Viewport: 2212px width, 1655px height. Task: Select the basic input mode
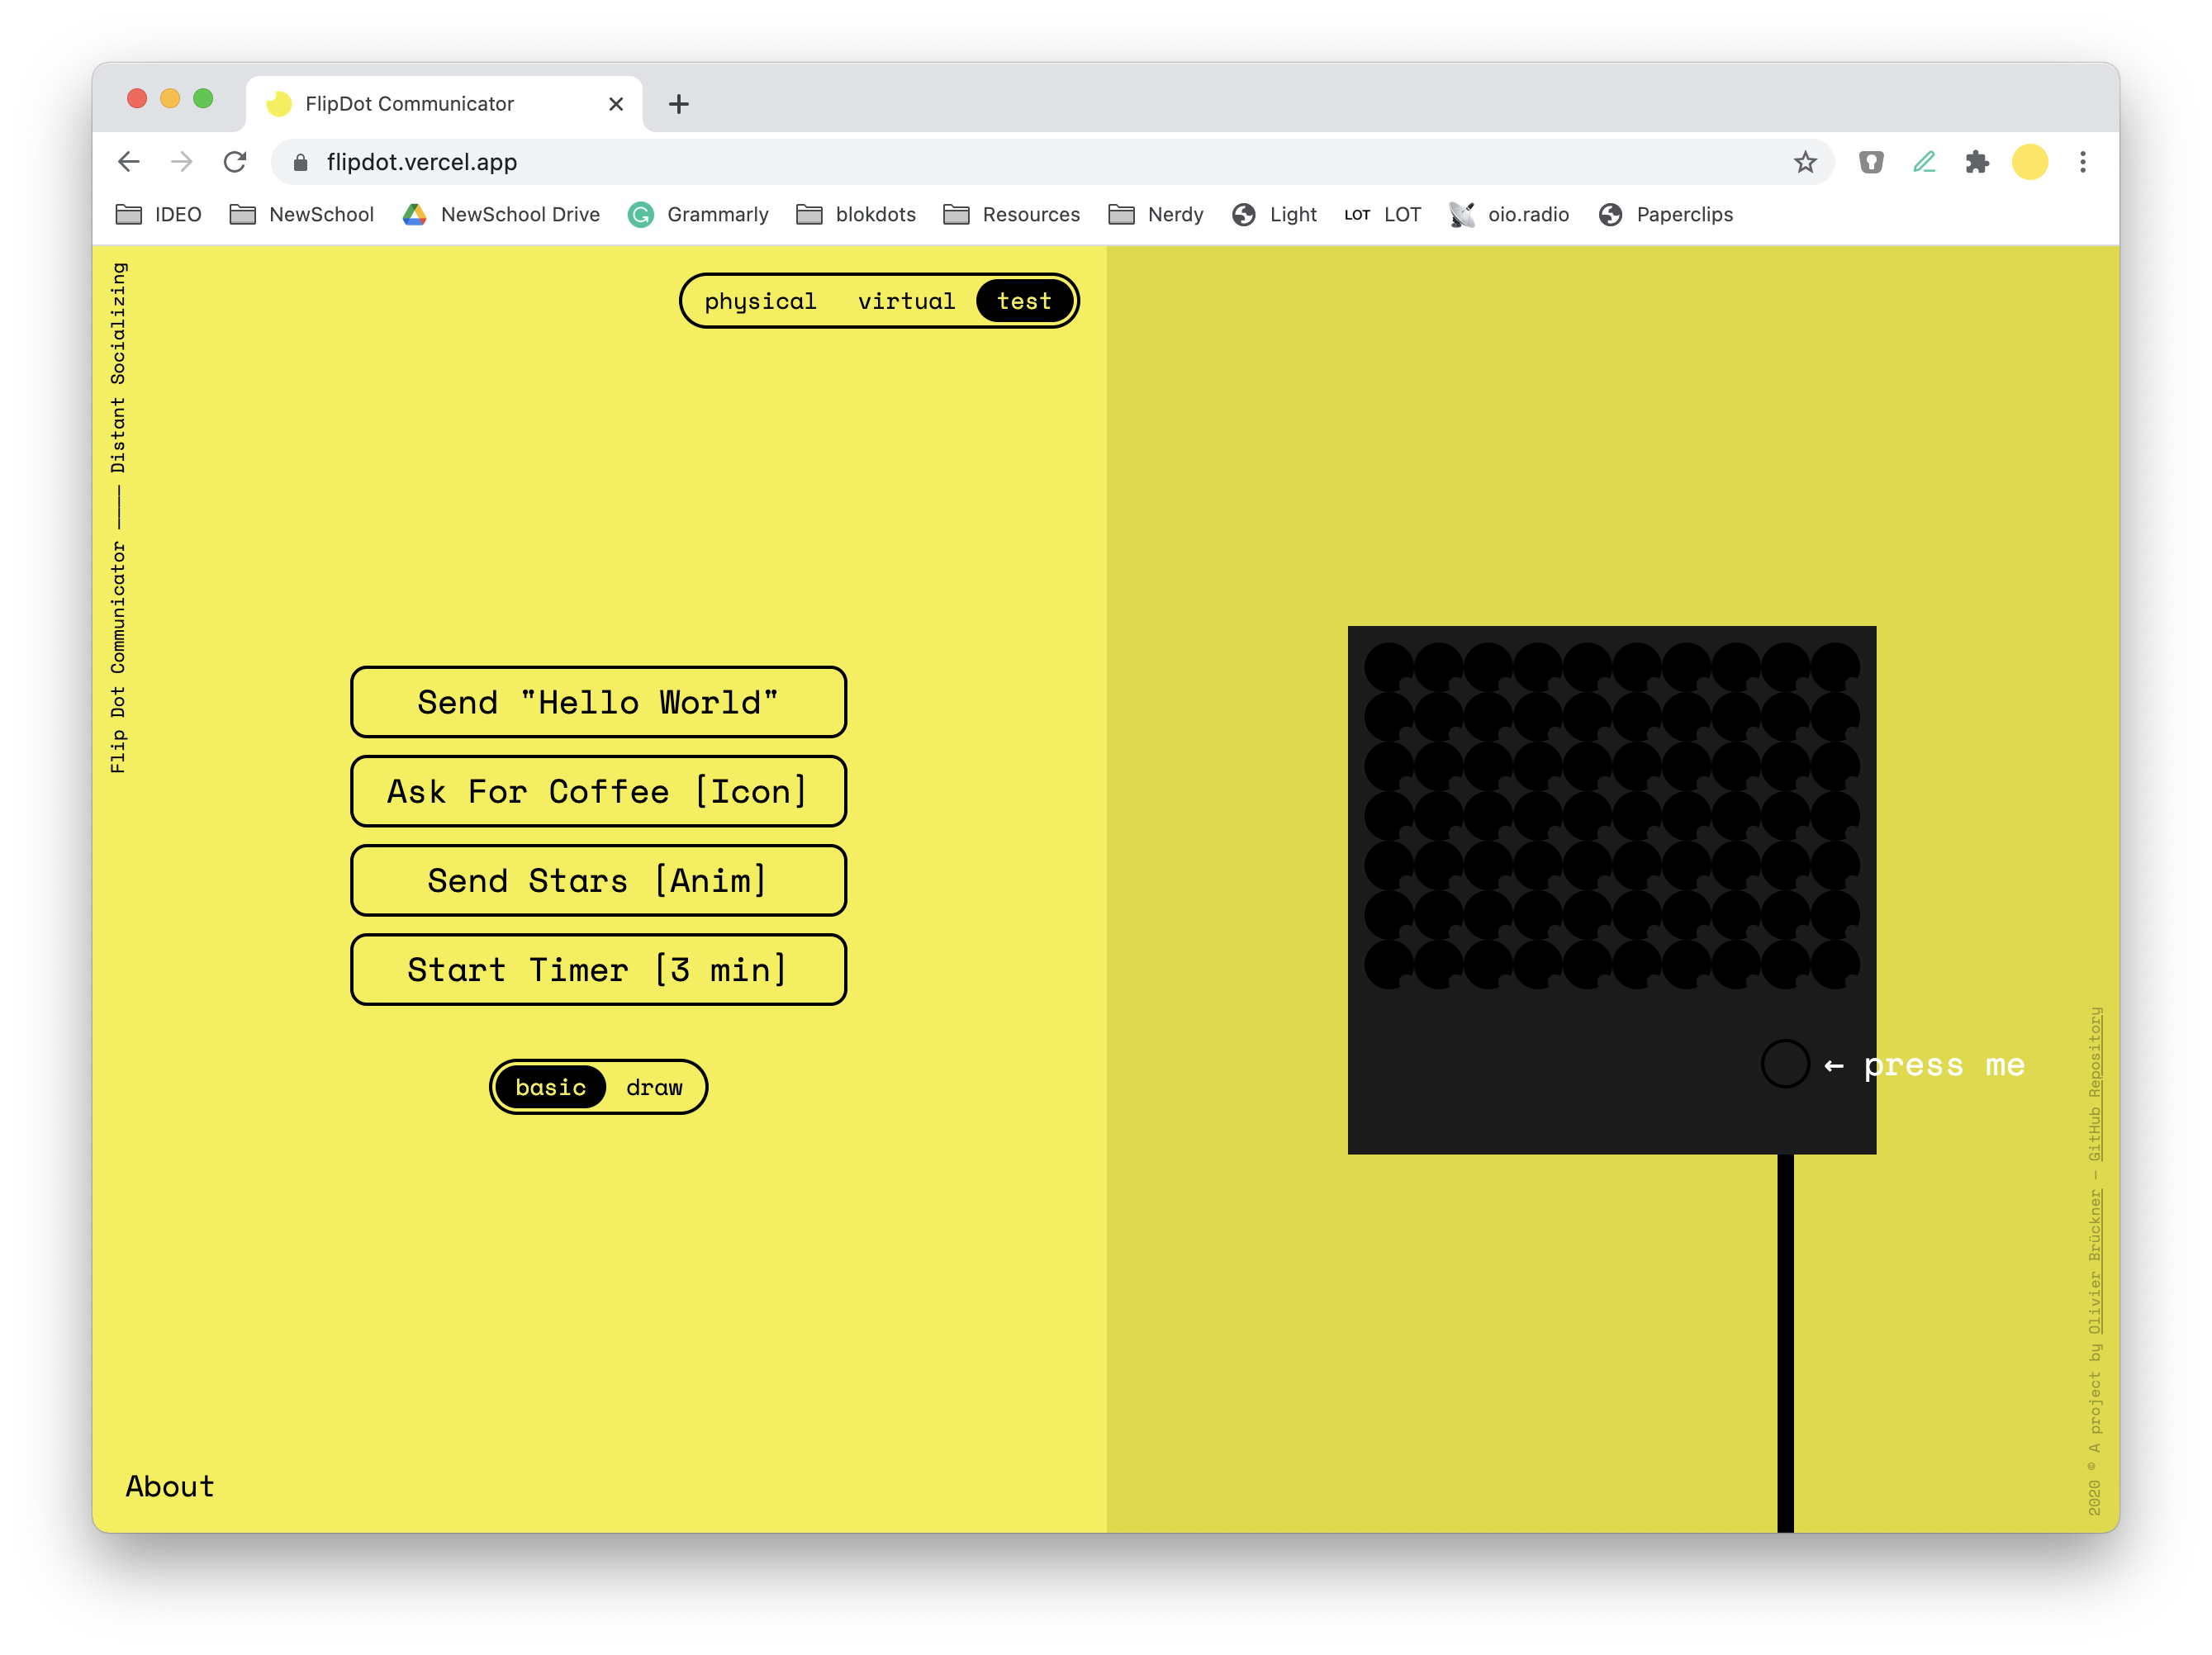coord(551,1087)
